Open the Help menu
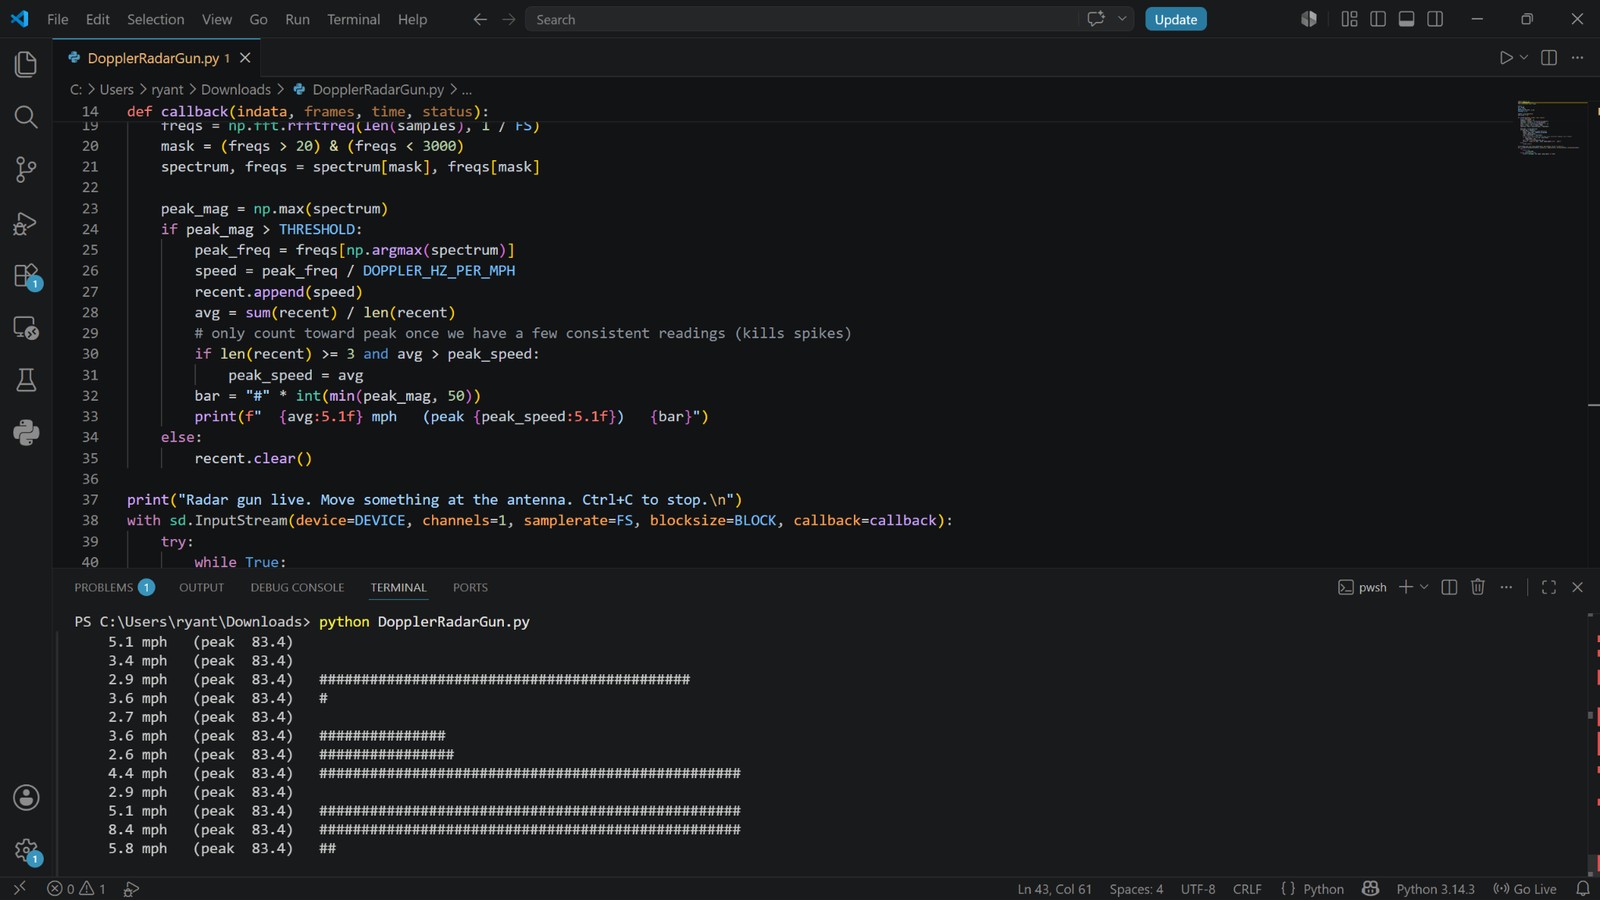This screenshot has height=900, width=1600. click(x=412, y=19)
